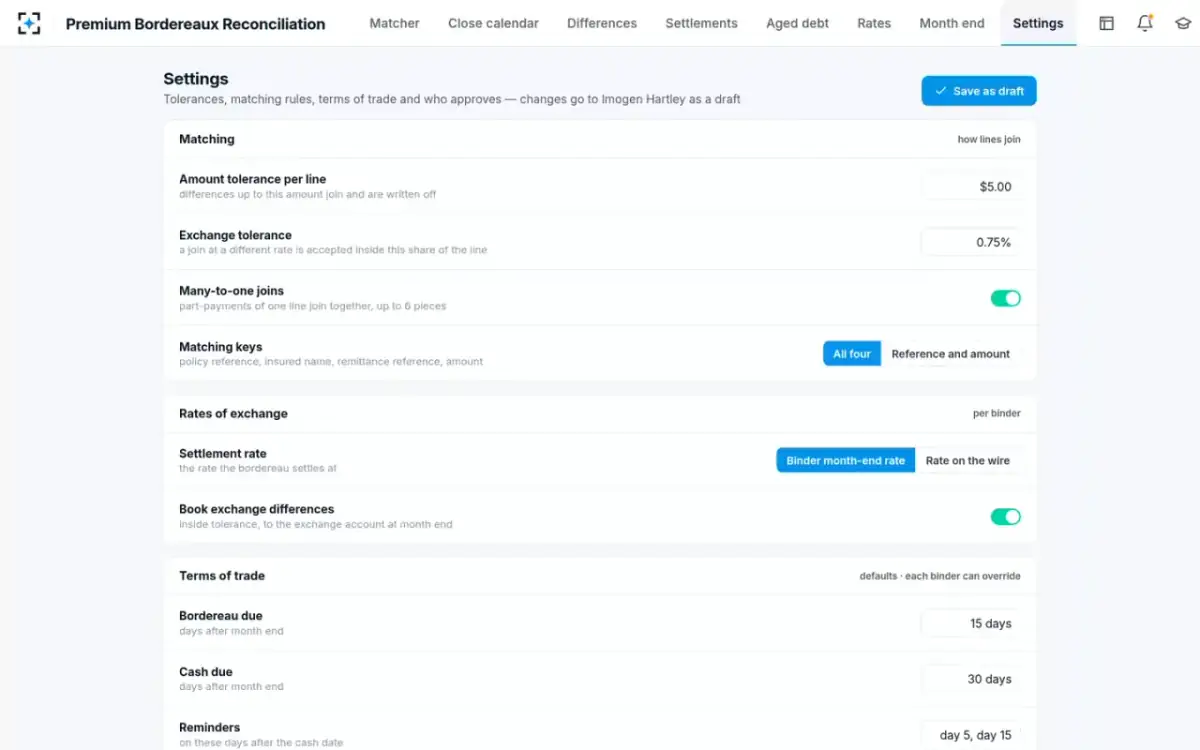Click the Premium Bordereaux Reconciliation title
1200x750 pixels.
(x=195, y=24)
